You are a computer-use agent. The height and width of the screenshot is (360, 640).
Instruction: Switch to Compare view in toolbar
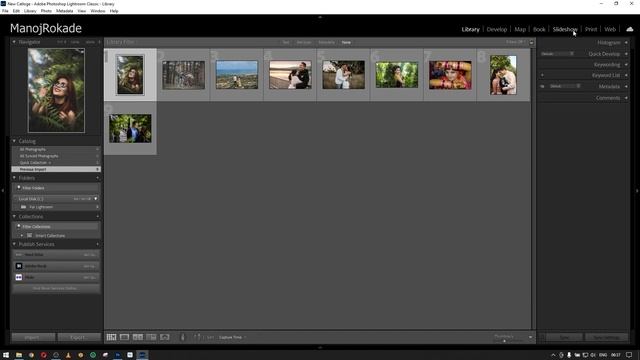click(138, 337)
